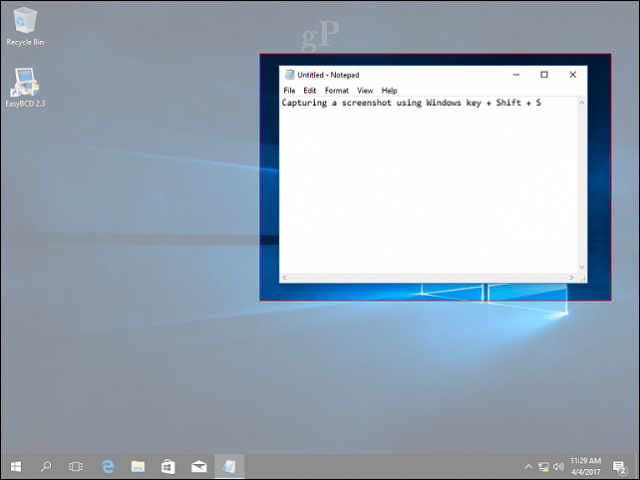Click the word "screenshot" in Notepad
Viewport: 640px width, 480px height.
point(367,103)
